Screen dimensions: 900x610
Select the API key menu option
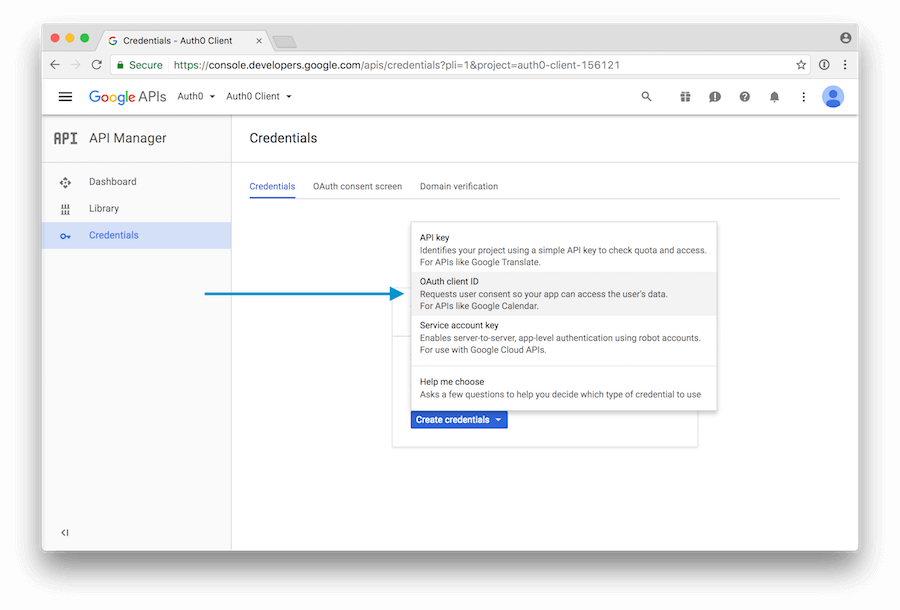point(564,250)
